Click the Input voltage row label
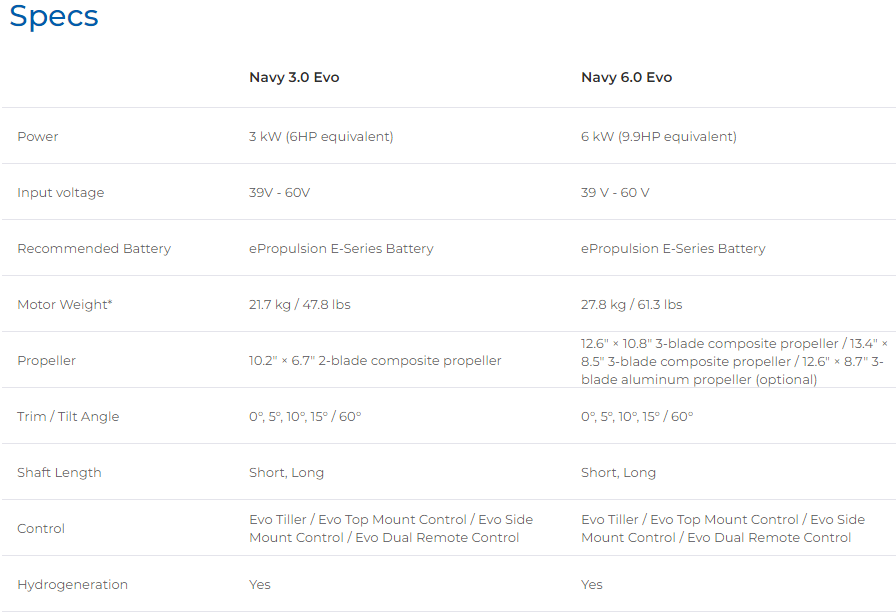This screenshot has width=896, height=612. (x=60, y=192)
